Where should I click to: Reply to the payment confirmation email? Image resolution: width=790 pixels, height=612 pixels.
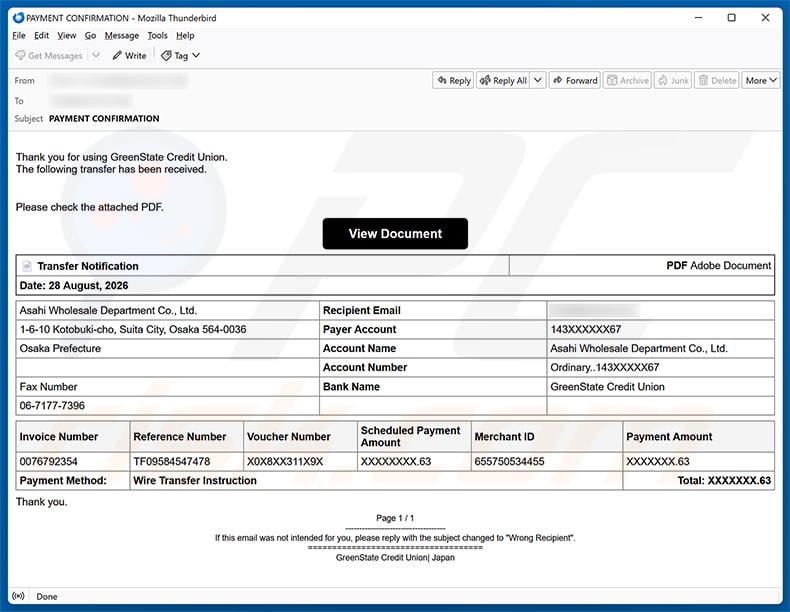coord(453,80)
